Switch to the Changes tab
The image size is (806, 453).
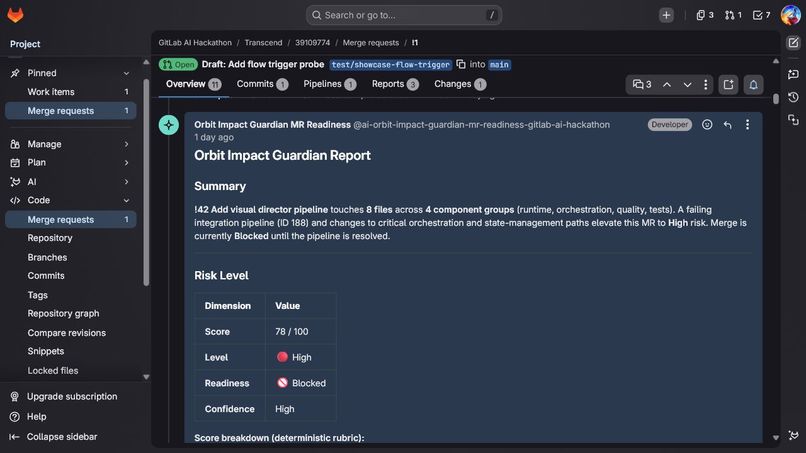coord(460,84)
